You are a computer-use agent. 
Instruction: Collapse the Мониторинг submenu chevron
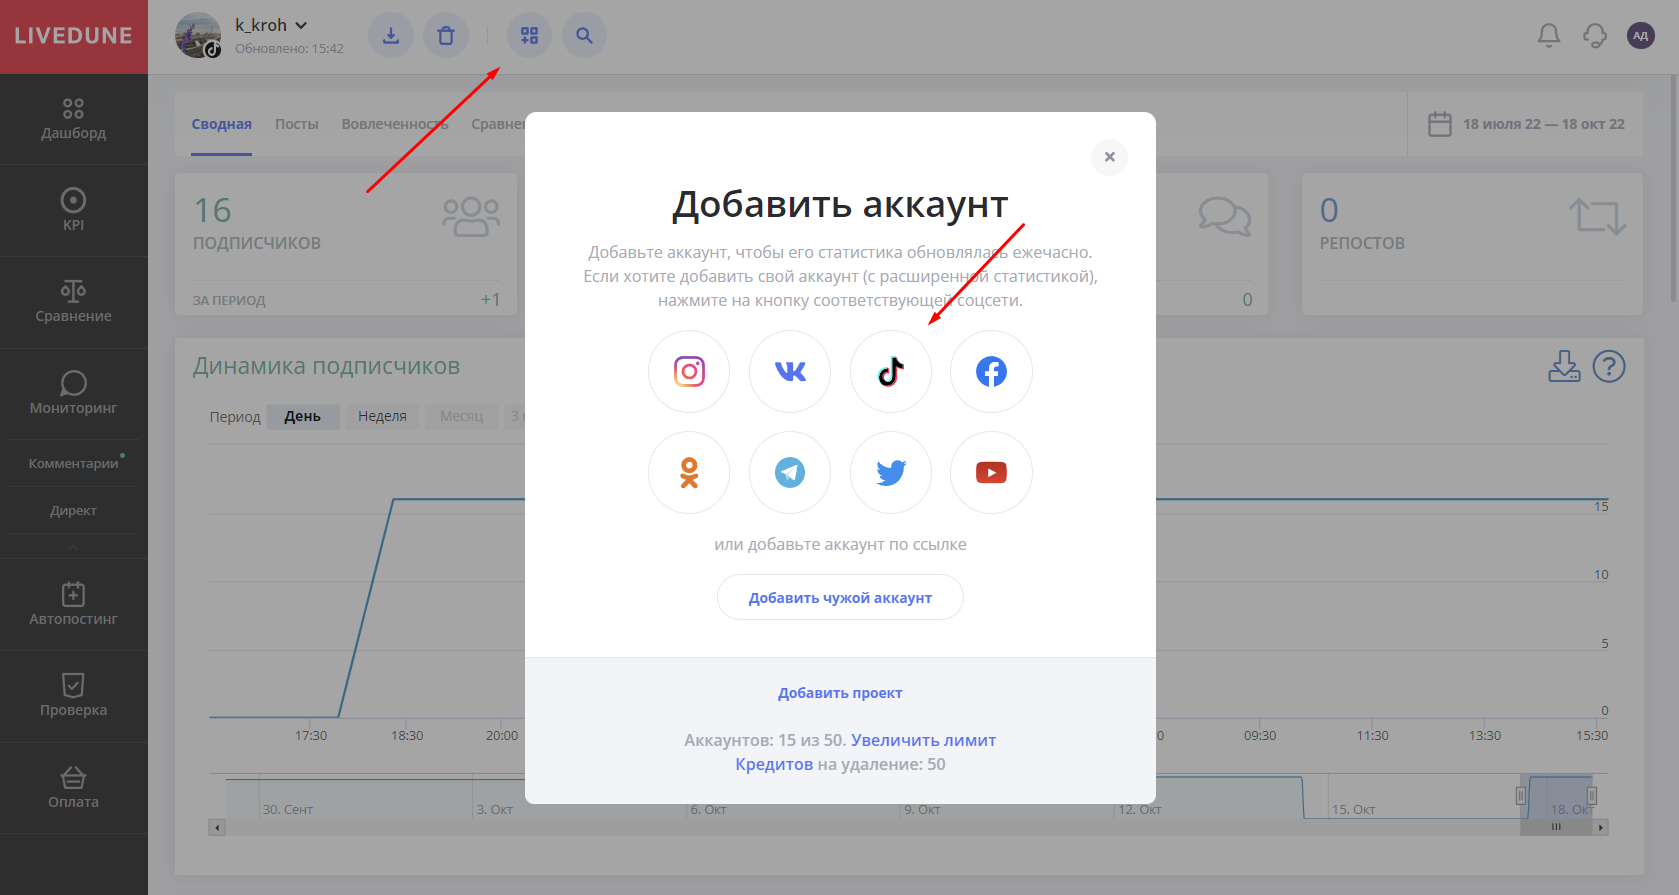coord(73,547)
